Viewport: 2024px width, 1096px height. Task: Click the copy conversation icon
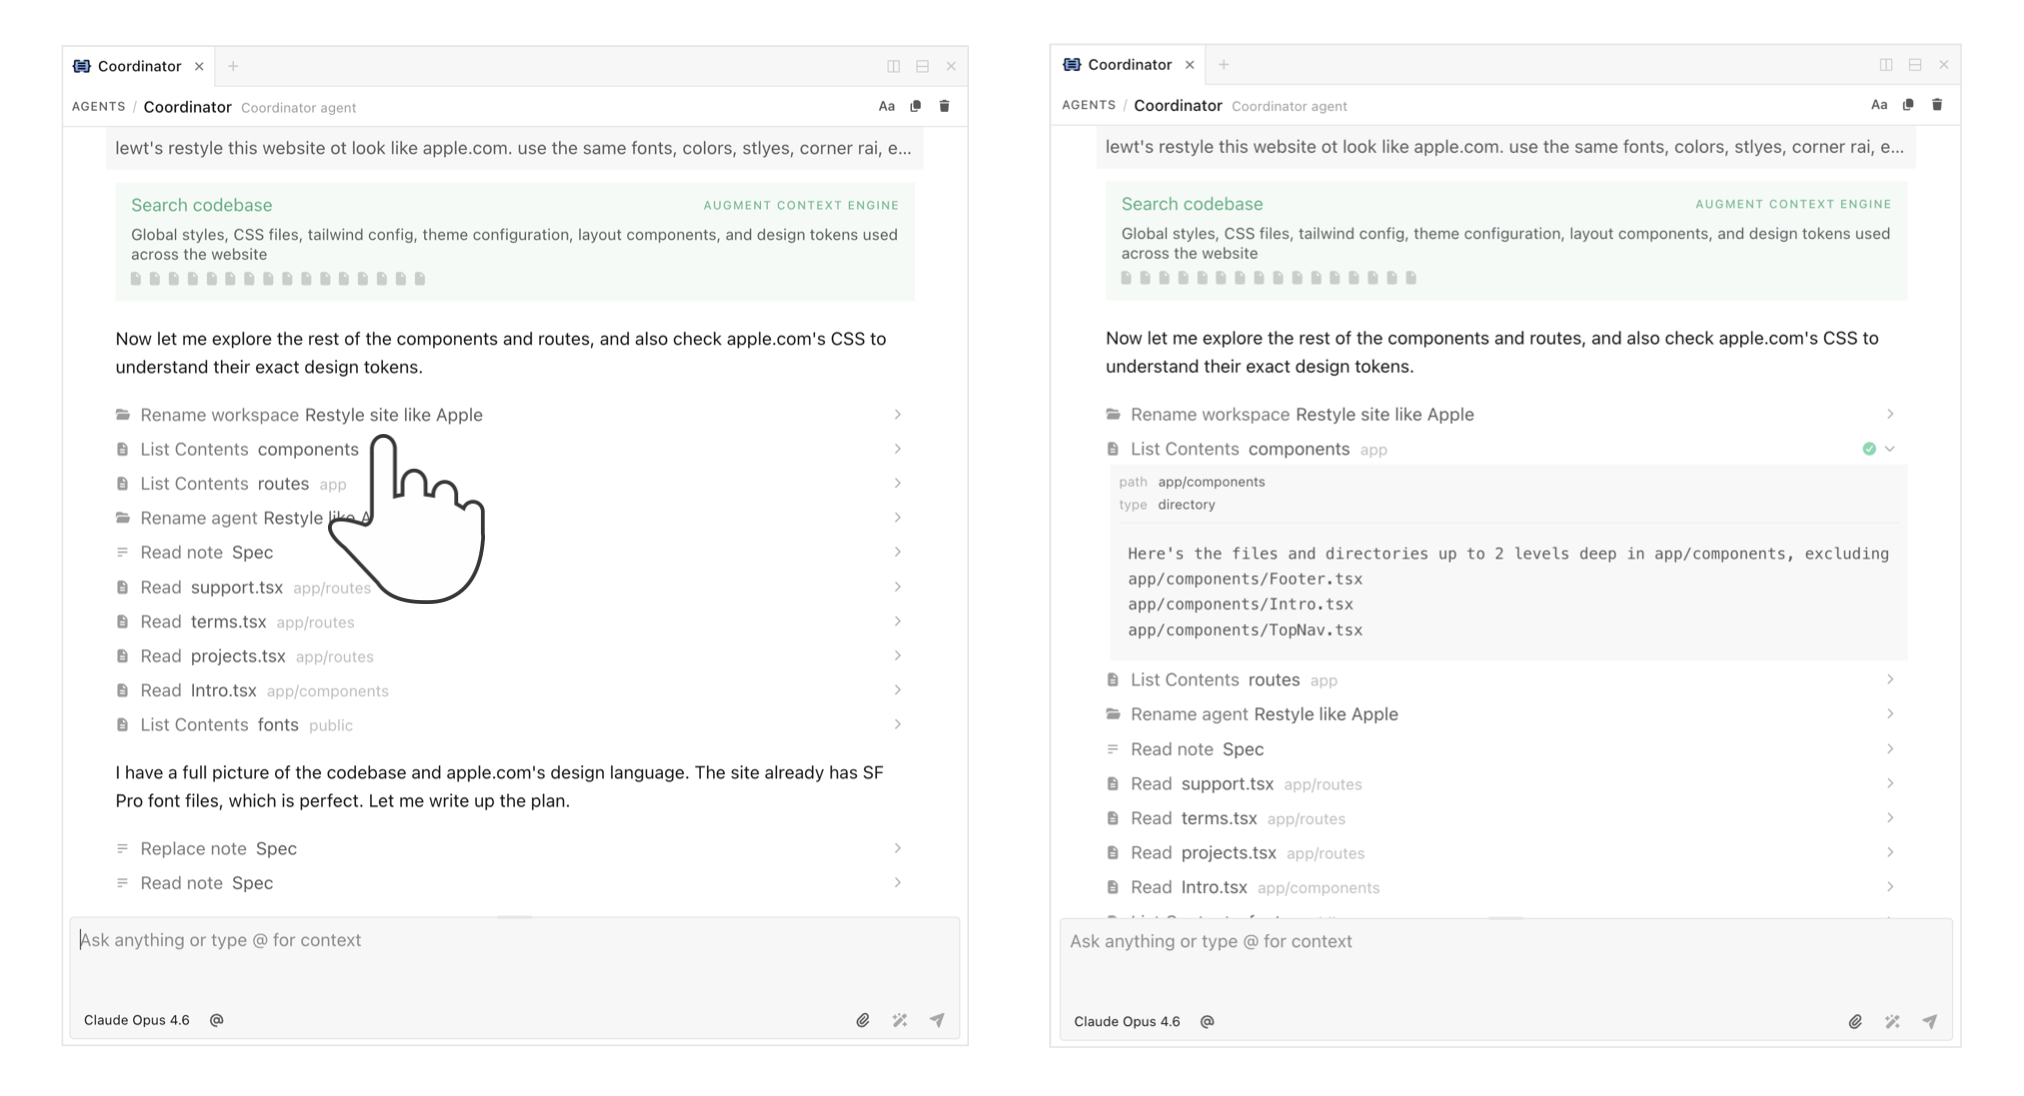(914, 106)
